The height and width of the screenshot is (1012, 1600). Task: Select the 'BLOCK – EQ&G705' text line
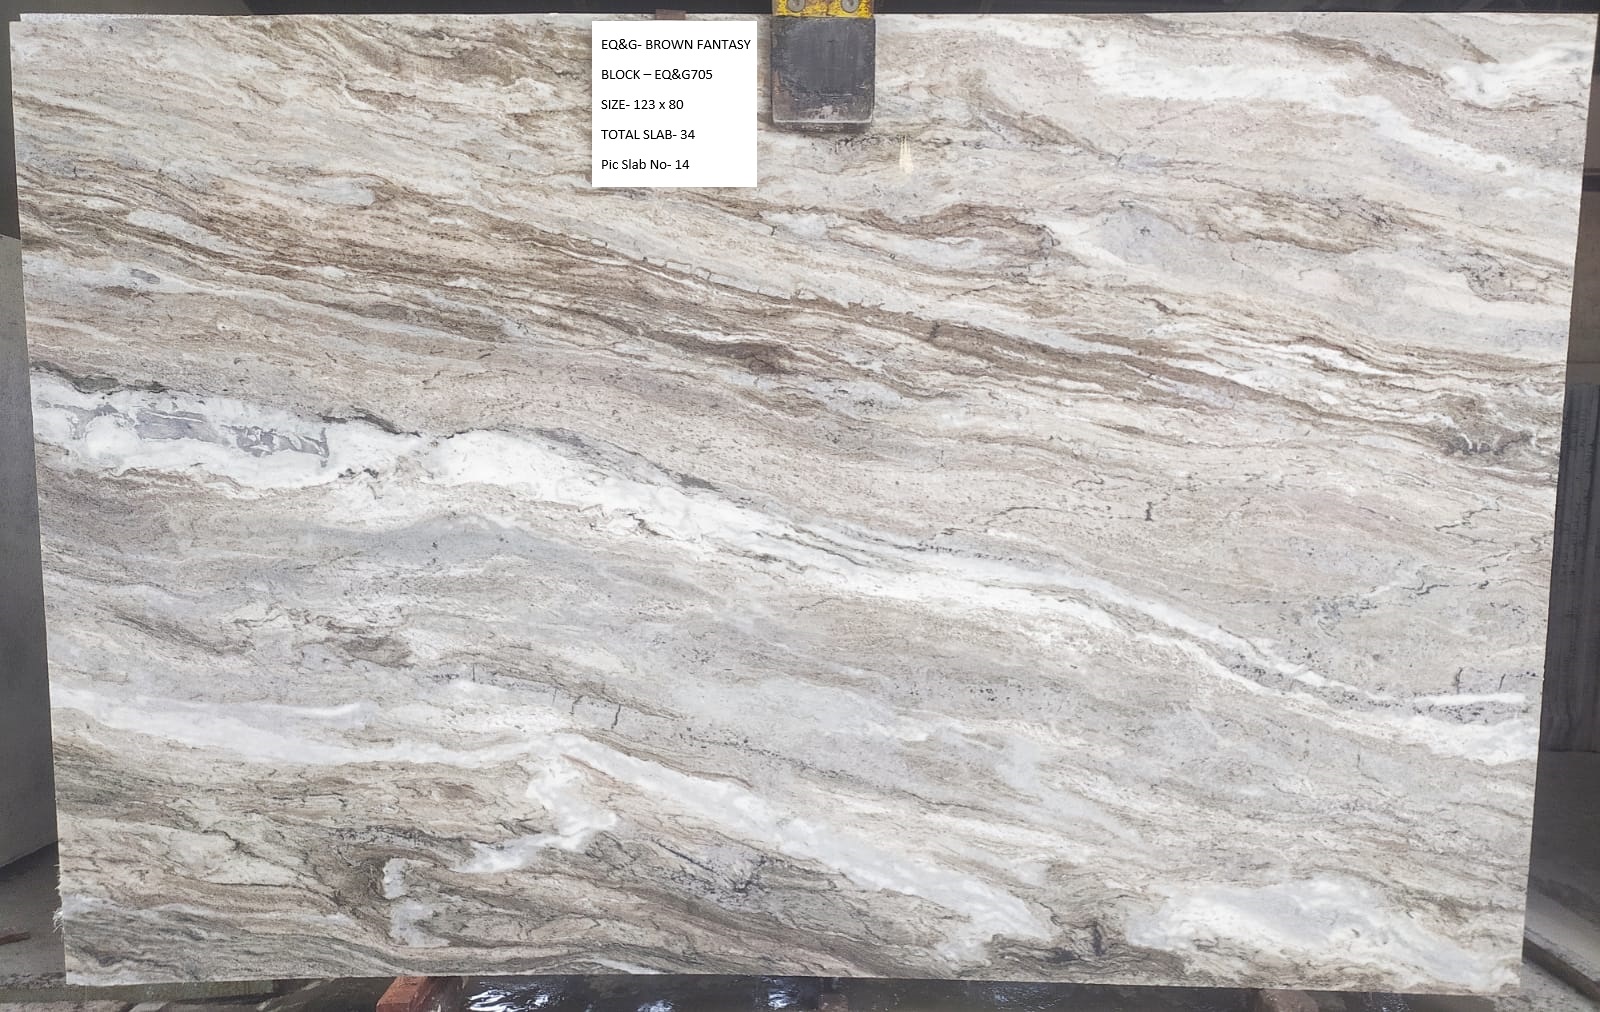656,75
